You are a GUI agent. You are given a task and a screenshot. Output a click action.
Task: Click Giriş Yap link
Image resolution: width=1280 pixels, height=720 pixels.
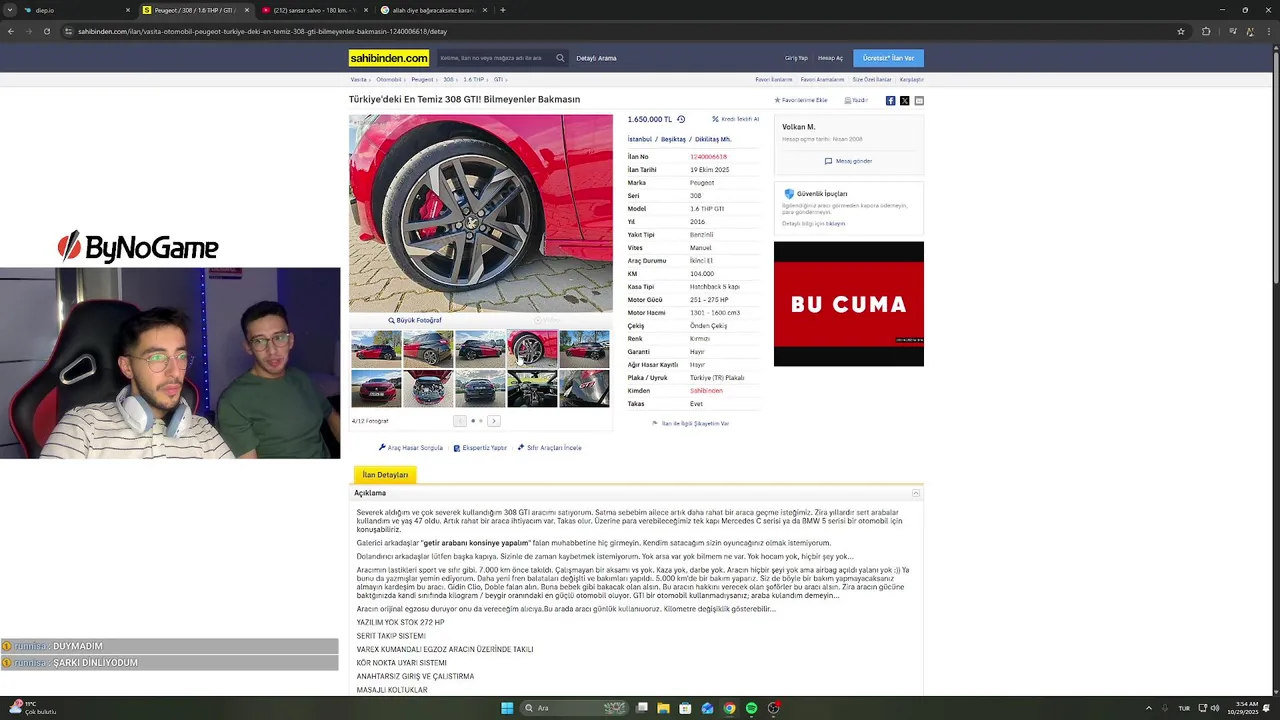[796, 58]
